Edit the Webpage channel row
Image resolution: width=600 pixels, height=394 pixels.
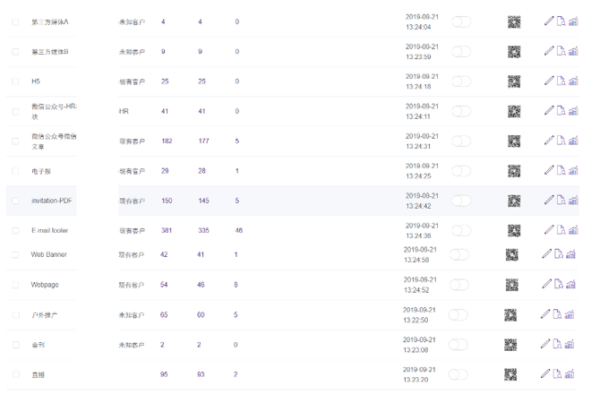547,284
